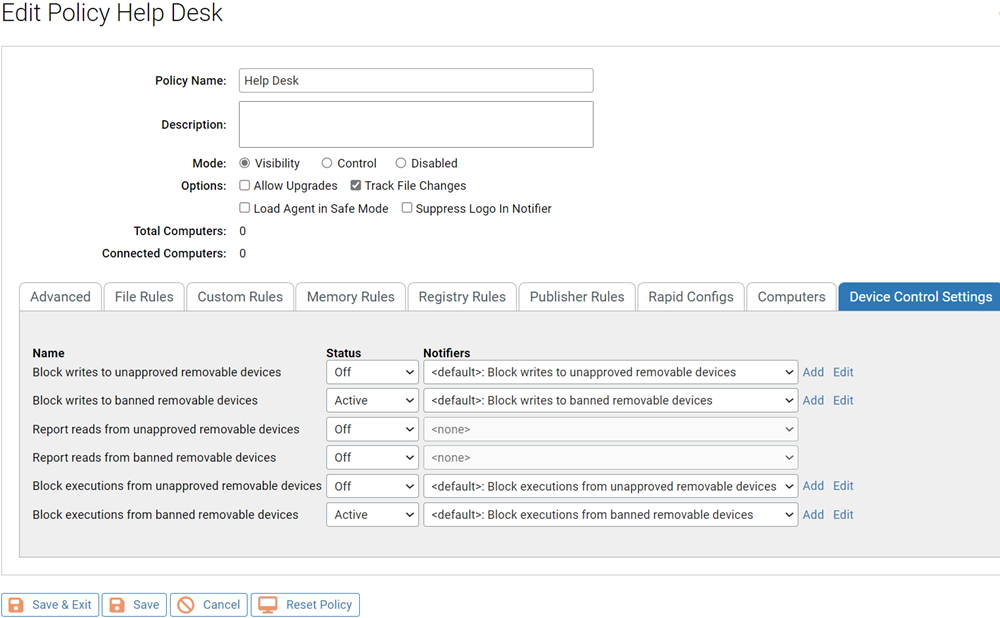Check Suppress Logo In Notifier
Viewport: 1000px width, 618px height.
(407, 208)
